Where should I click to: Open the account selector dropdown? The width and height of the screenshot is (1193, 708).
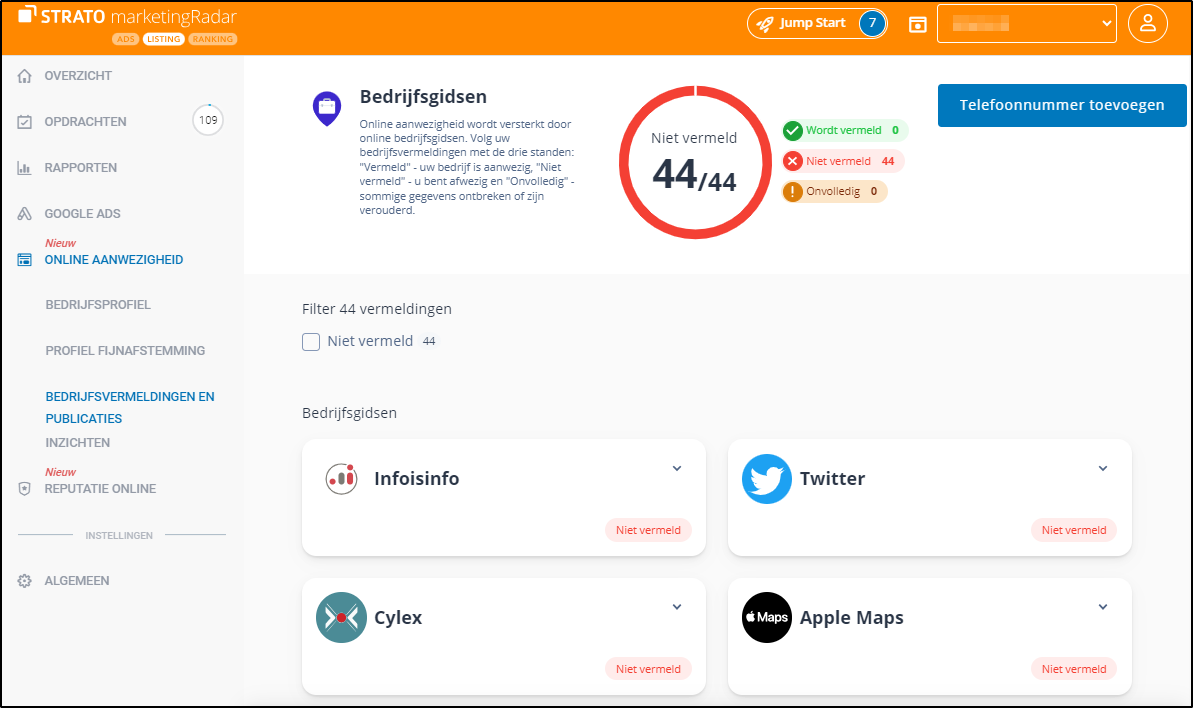(1026, 24)
